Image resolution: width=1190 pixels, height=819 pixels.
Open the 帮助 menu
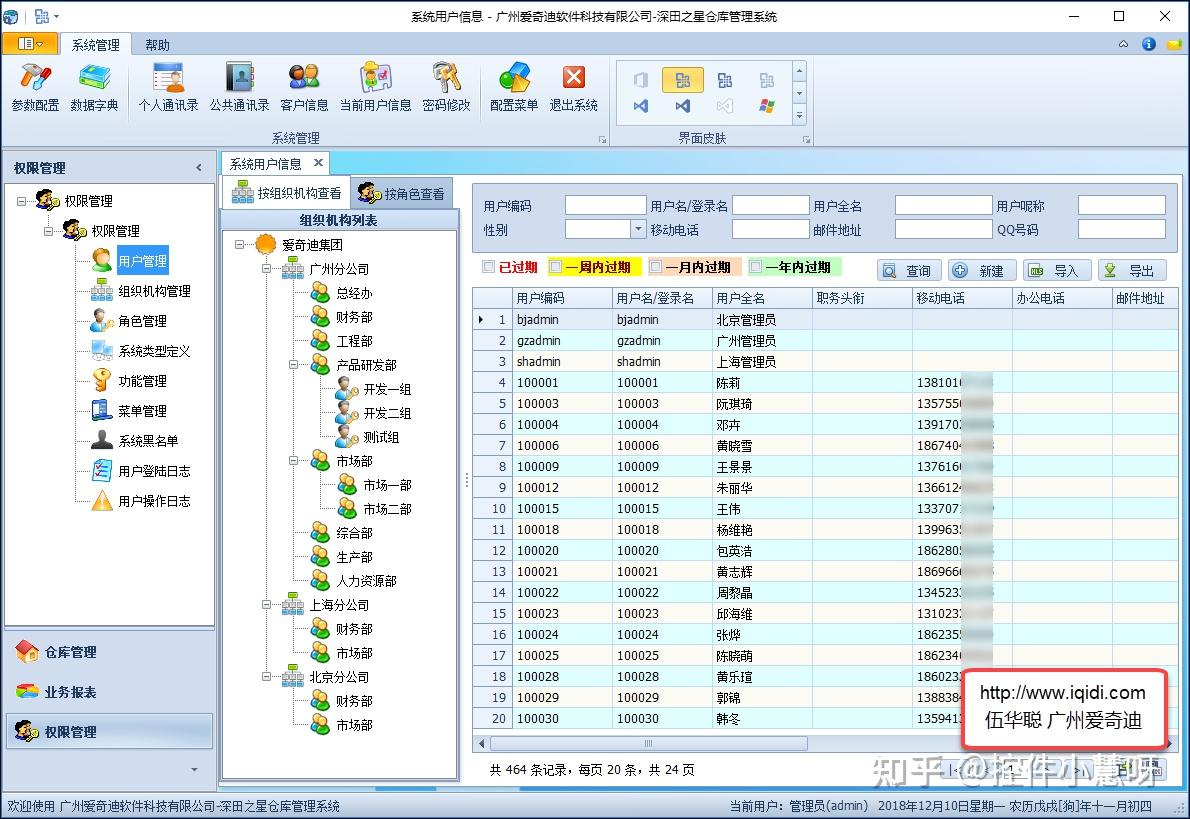[x=156, y=44]
